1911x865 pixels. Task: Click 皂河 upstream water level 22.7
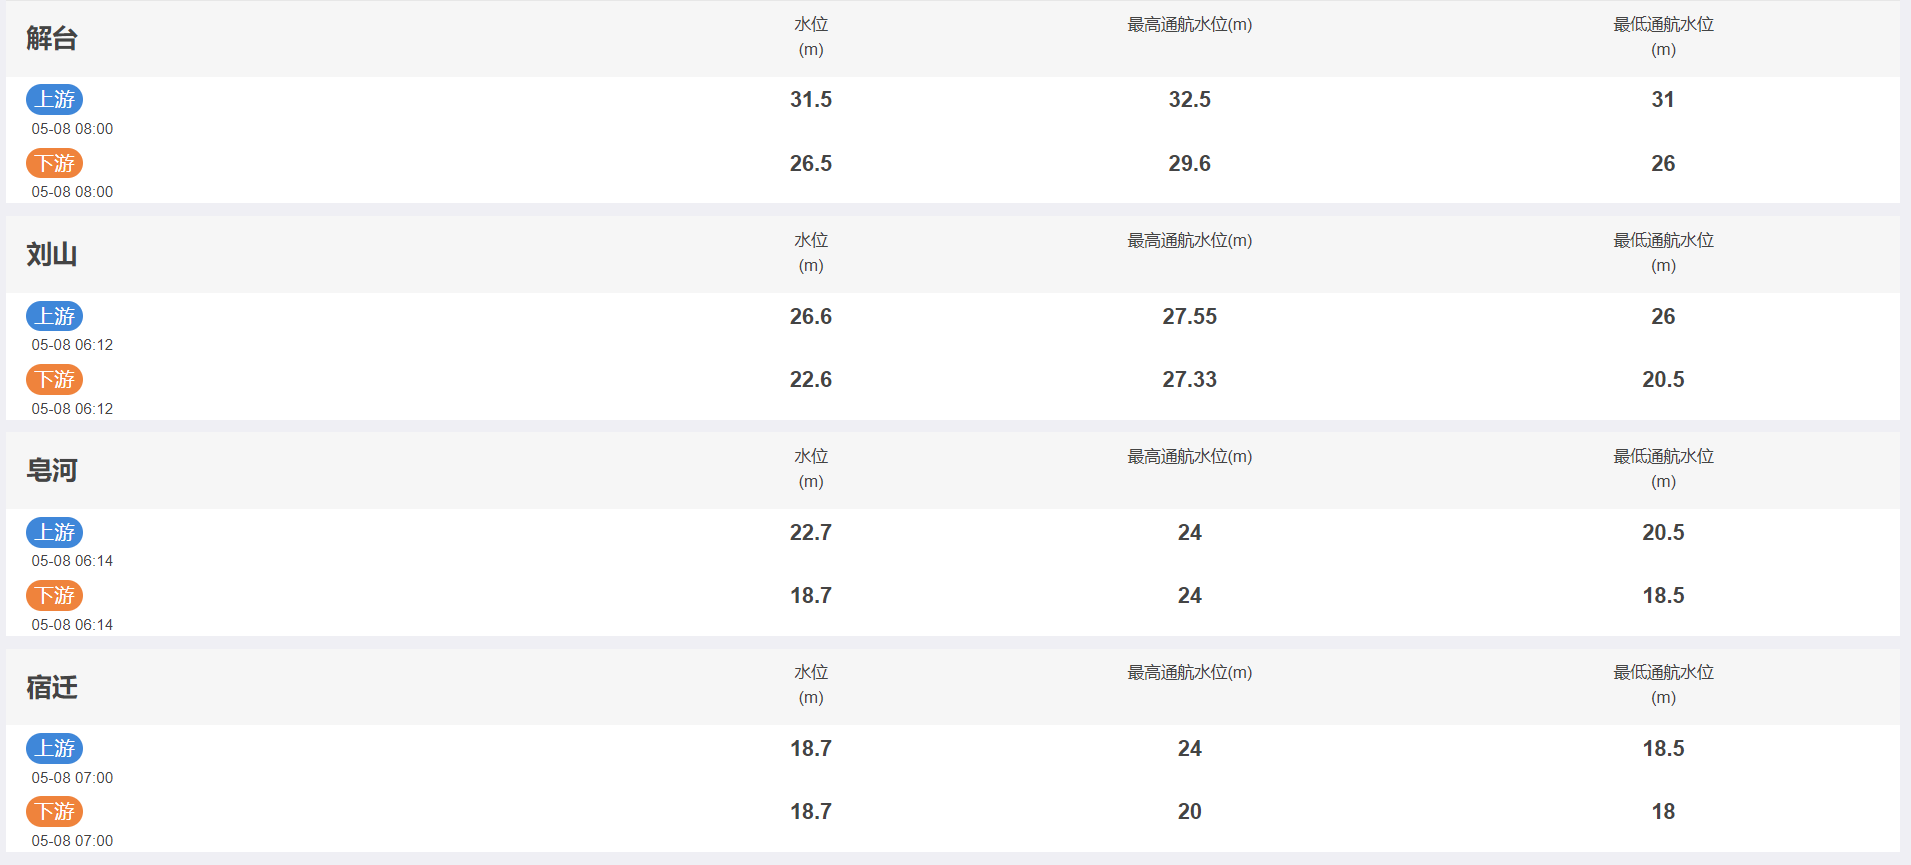(x=811, y=532)
